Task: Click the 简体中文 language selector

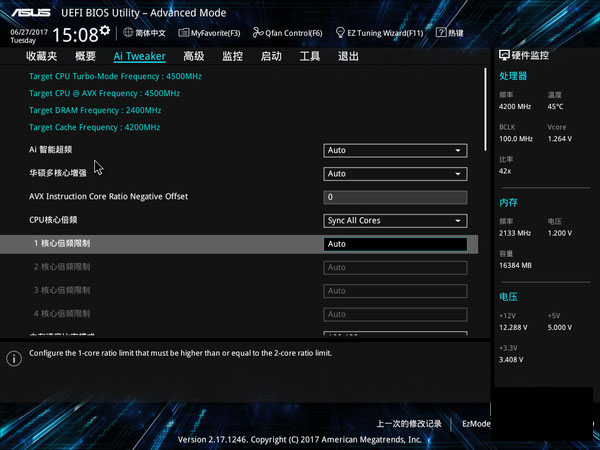Action: coord(145,33)
